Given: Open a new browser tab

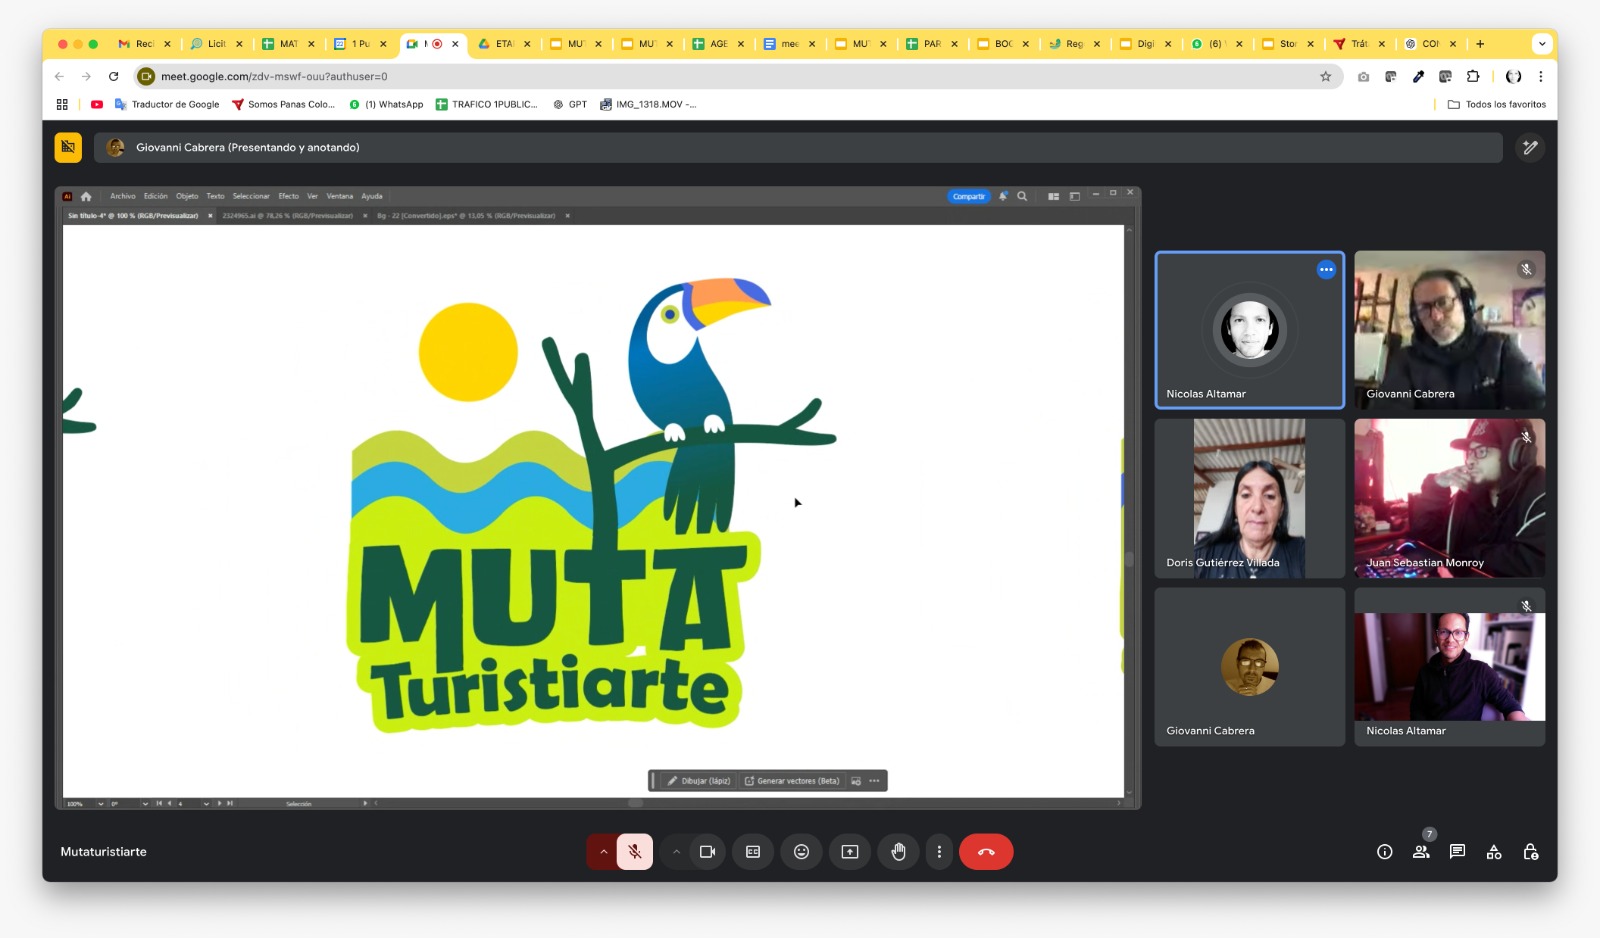Looking at the screenshot, I should pos(1480,44).
